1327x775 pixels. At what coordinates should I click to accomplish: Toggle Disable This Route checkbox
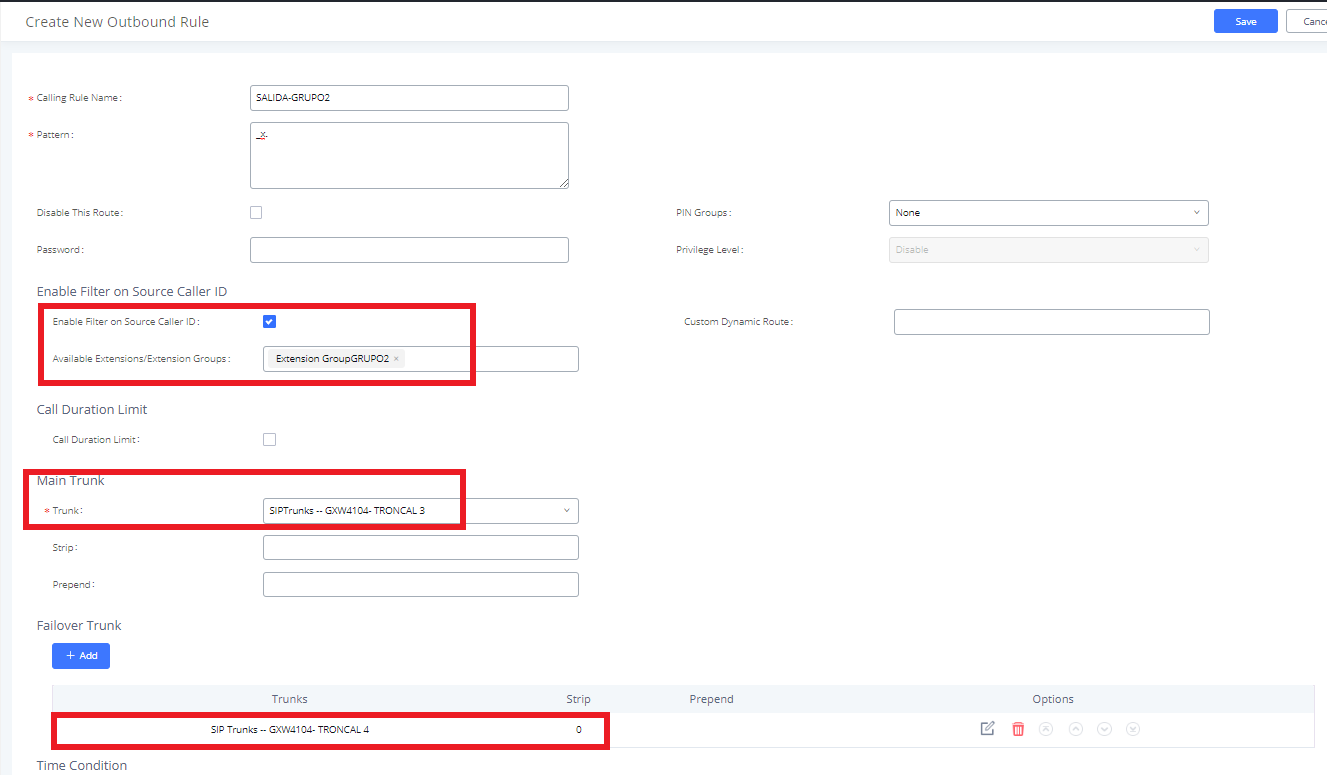[x=256, y=212]
